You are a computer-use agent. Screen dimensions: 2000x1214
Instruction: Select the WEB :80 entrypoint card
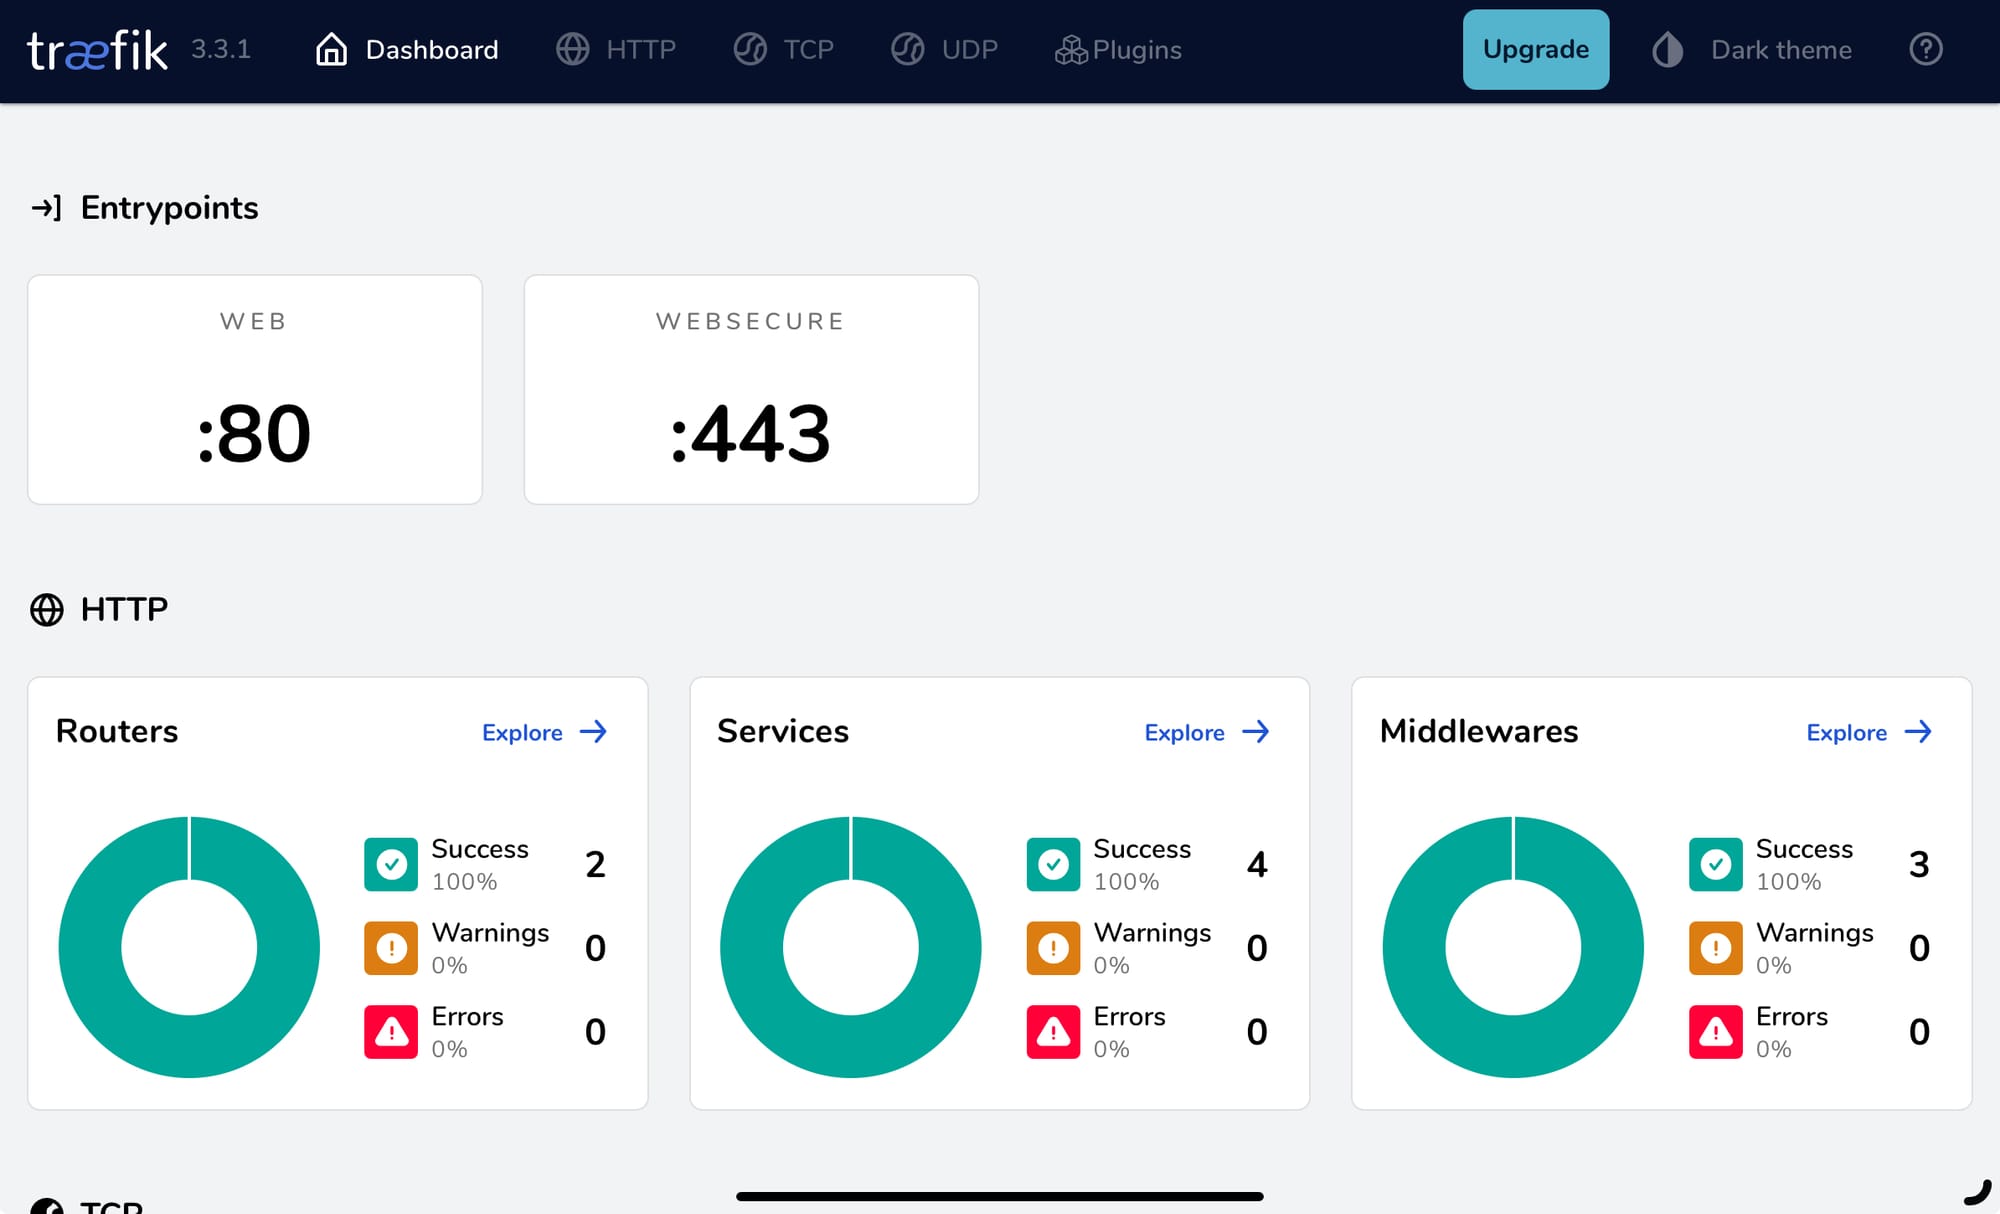click(x=255, y=390)
